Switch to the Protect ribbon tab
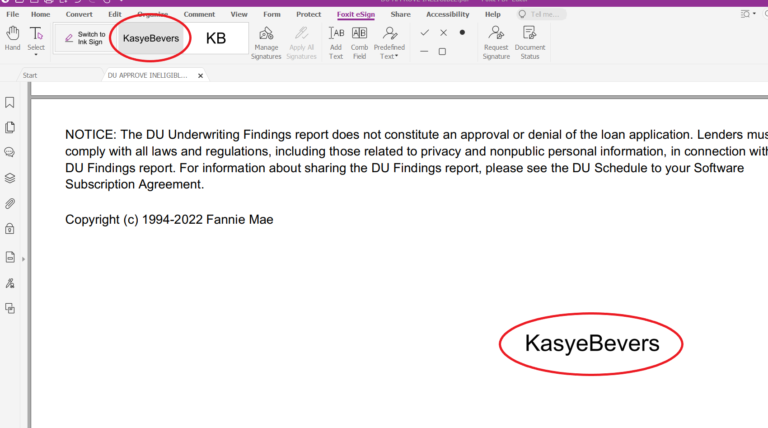 click(x=309, y=15)
